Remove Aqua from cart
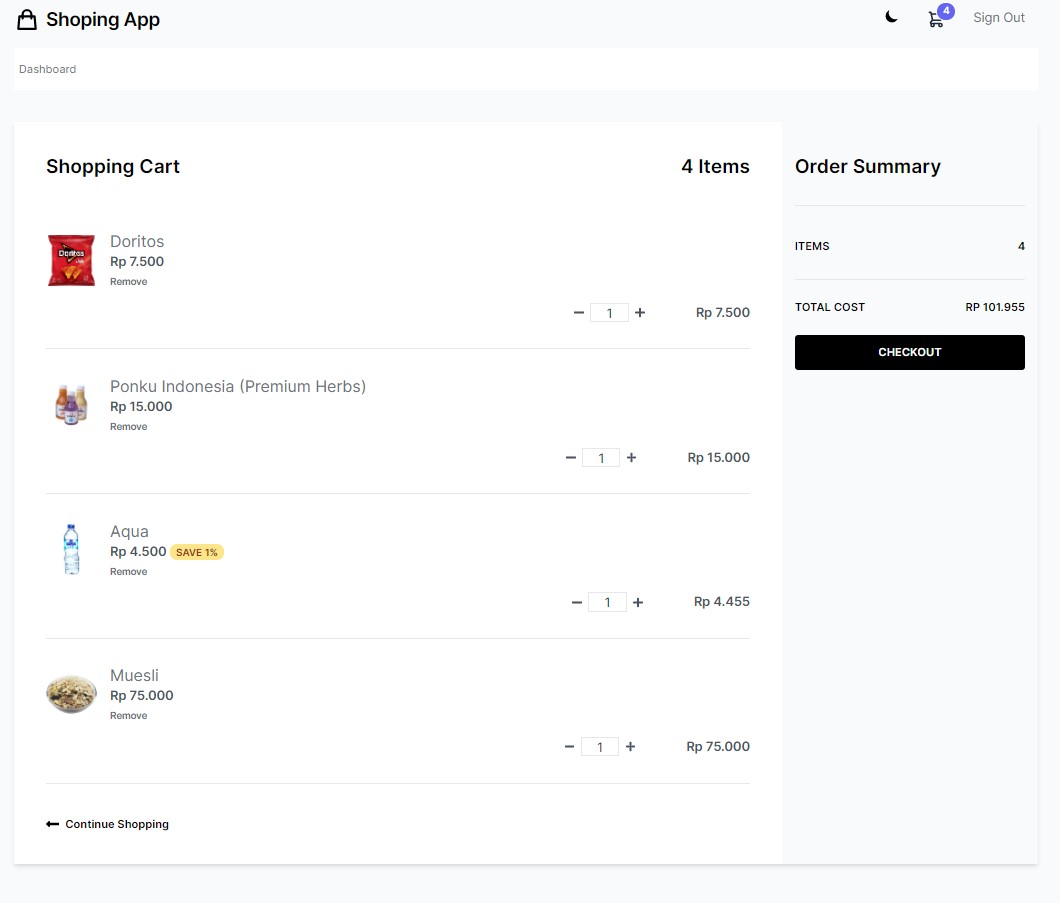 [128, 572]
